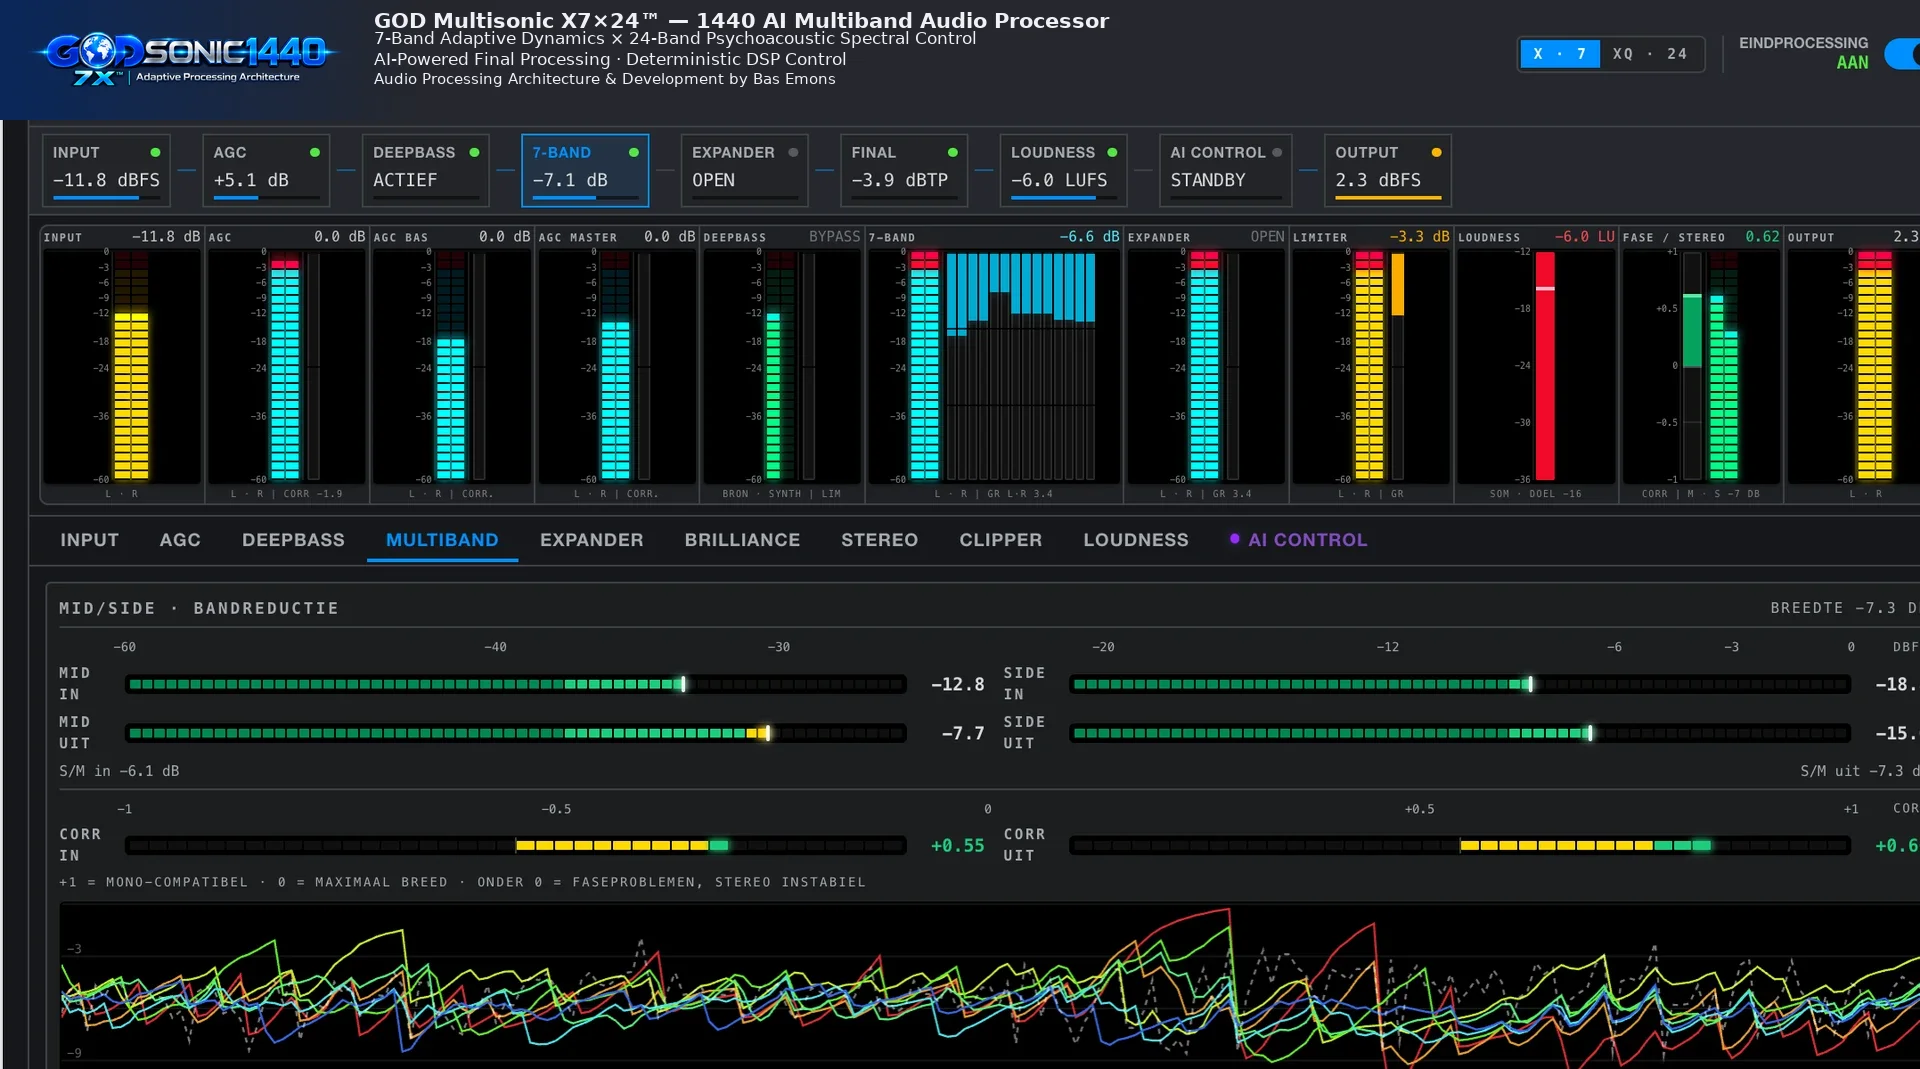
Task: Switch to the STEREO tab
Action: (879, 540)
